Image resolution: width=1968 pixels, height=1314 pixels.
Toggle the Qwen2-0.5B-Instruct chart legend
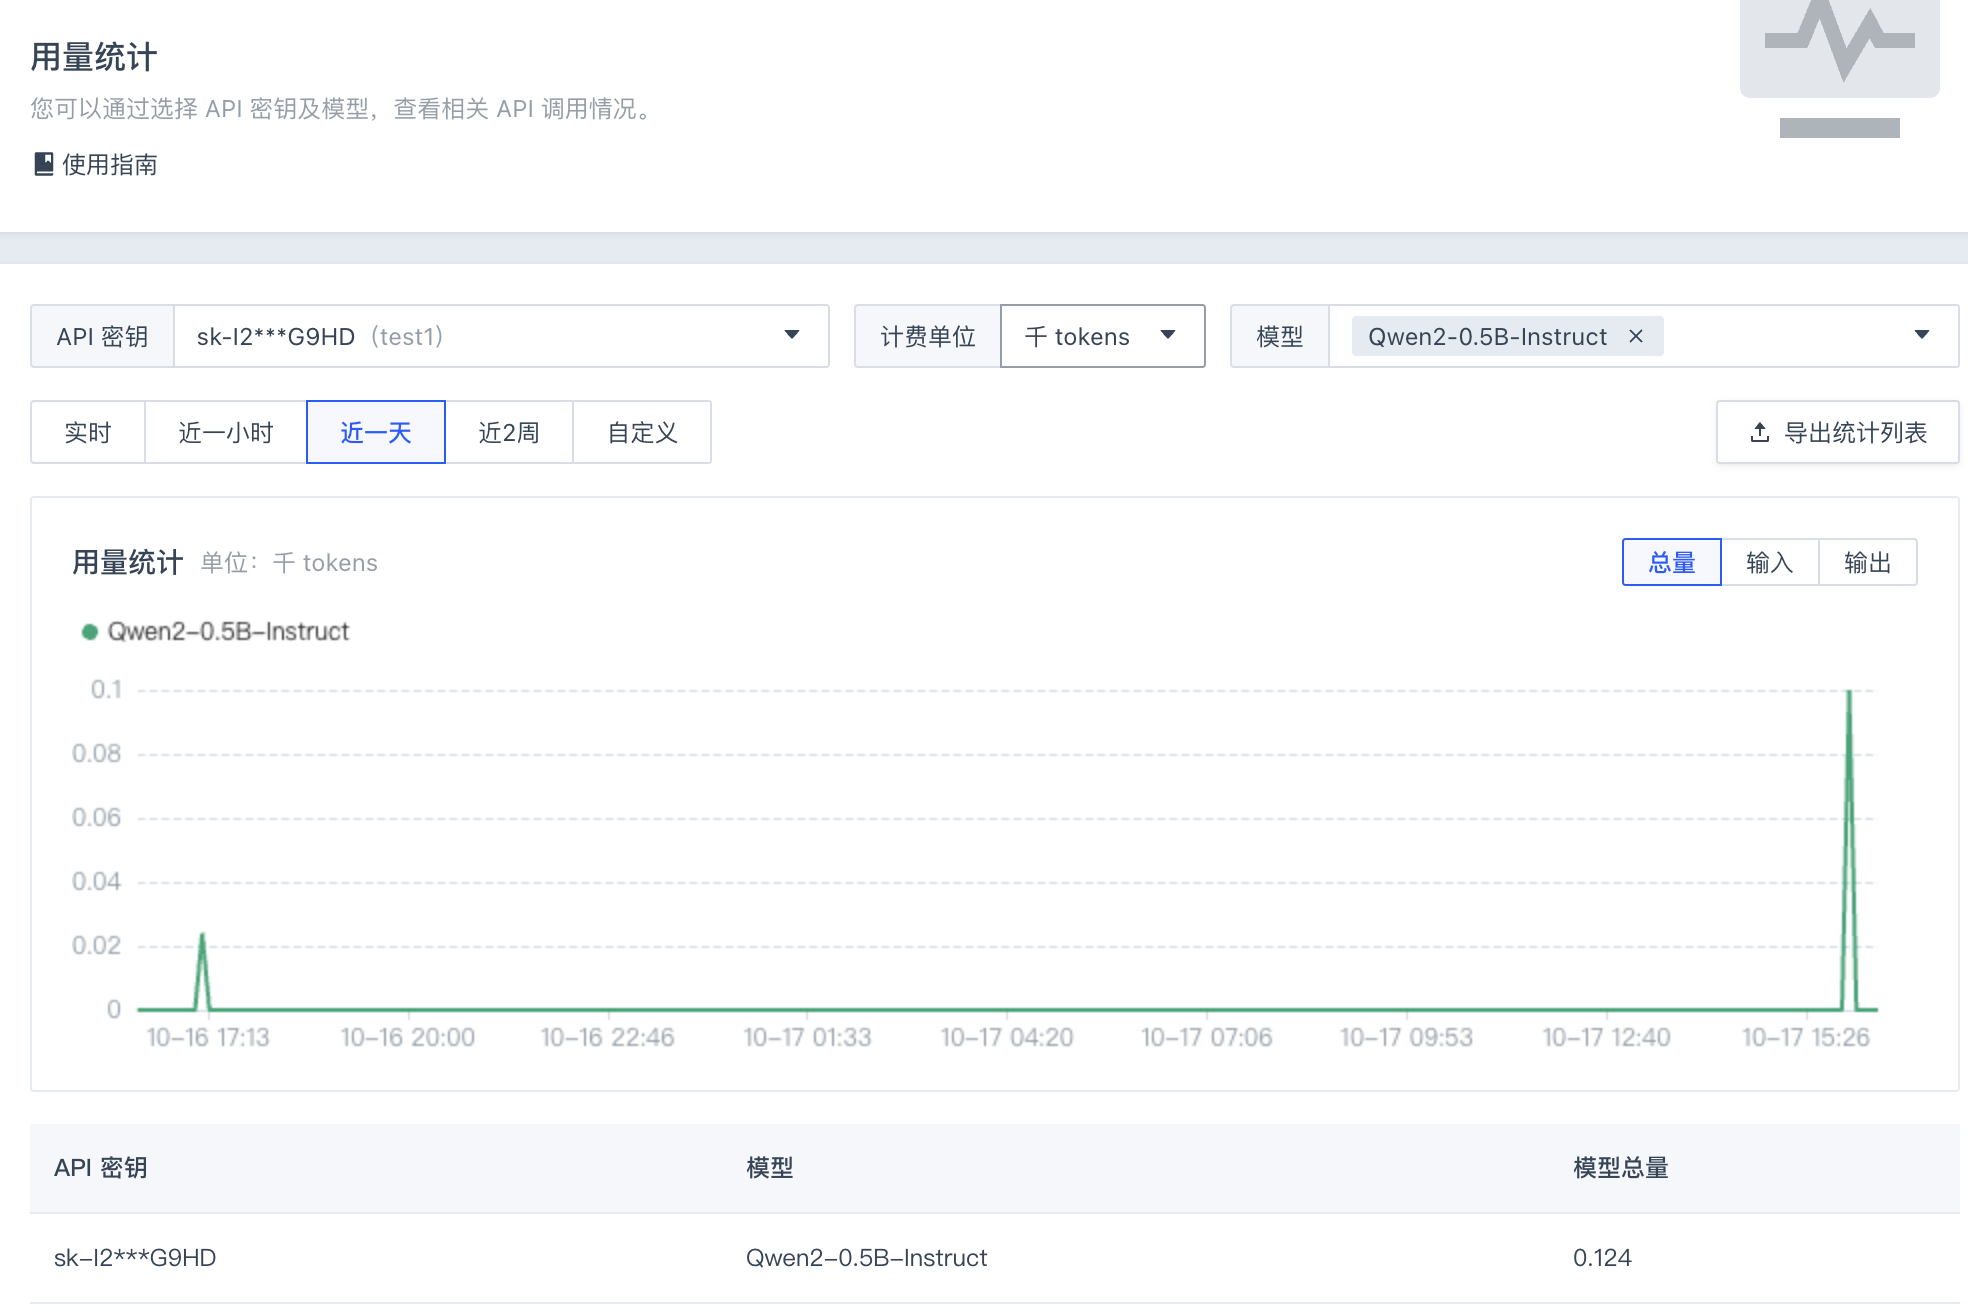(x=216, y=631)
